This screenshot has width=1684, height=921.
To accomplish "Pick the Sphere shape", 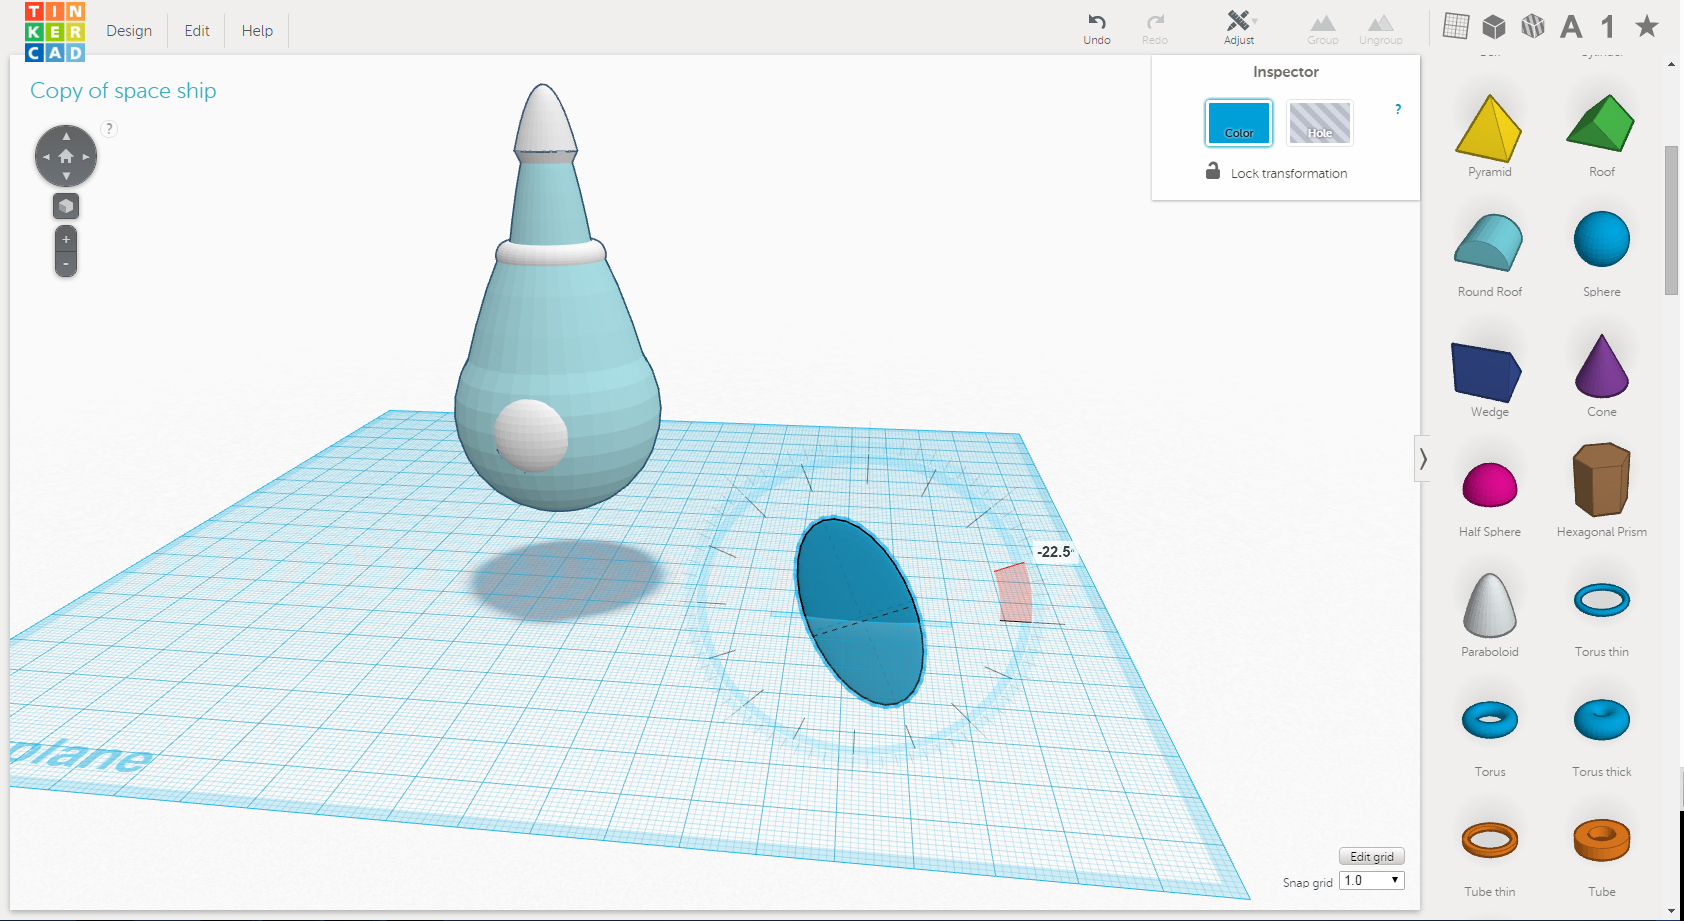I will tap(1601, 255).
